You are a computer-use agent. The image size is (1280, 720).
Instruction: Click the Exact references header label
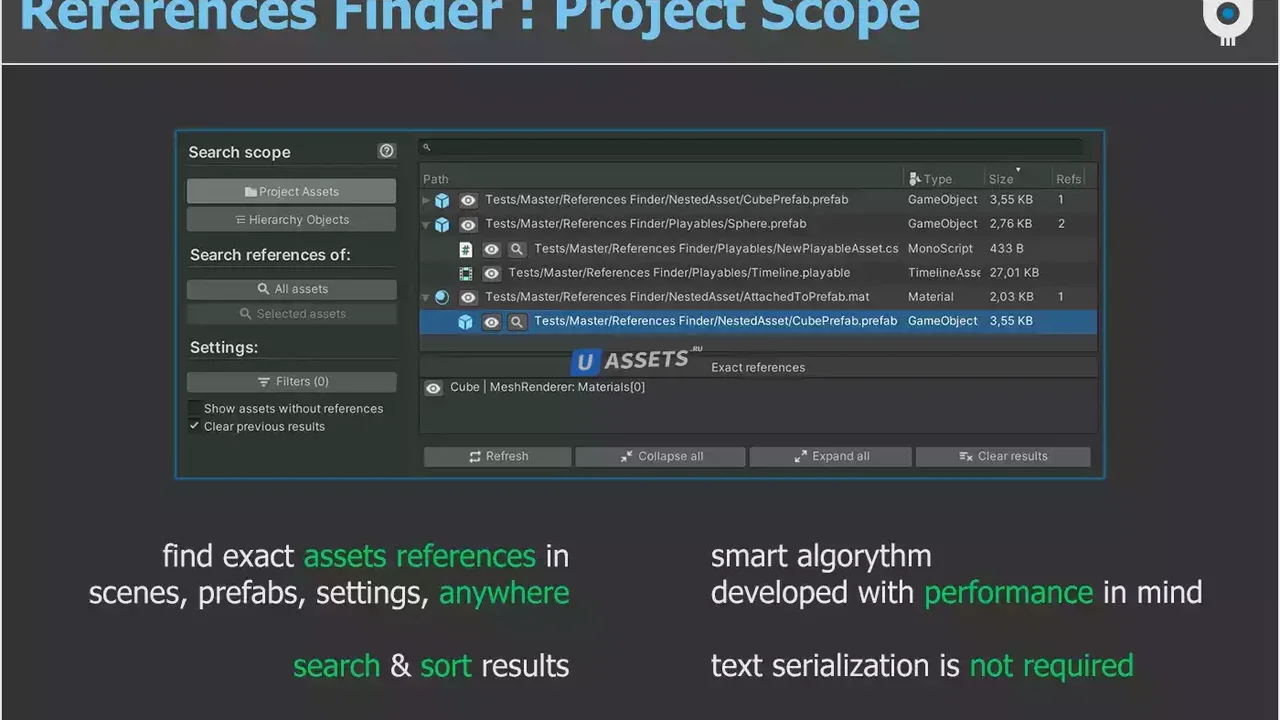point(758,368)
